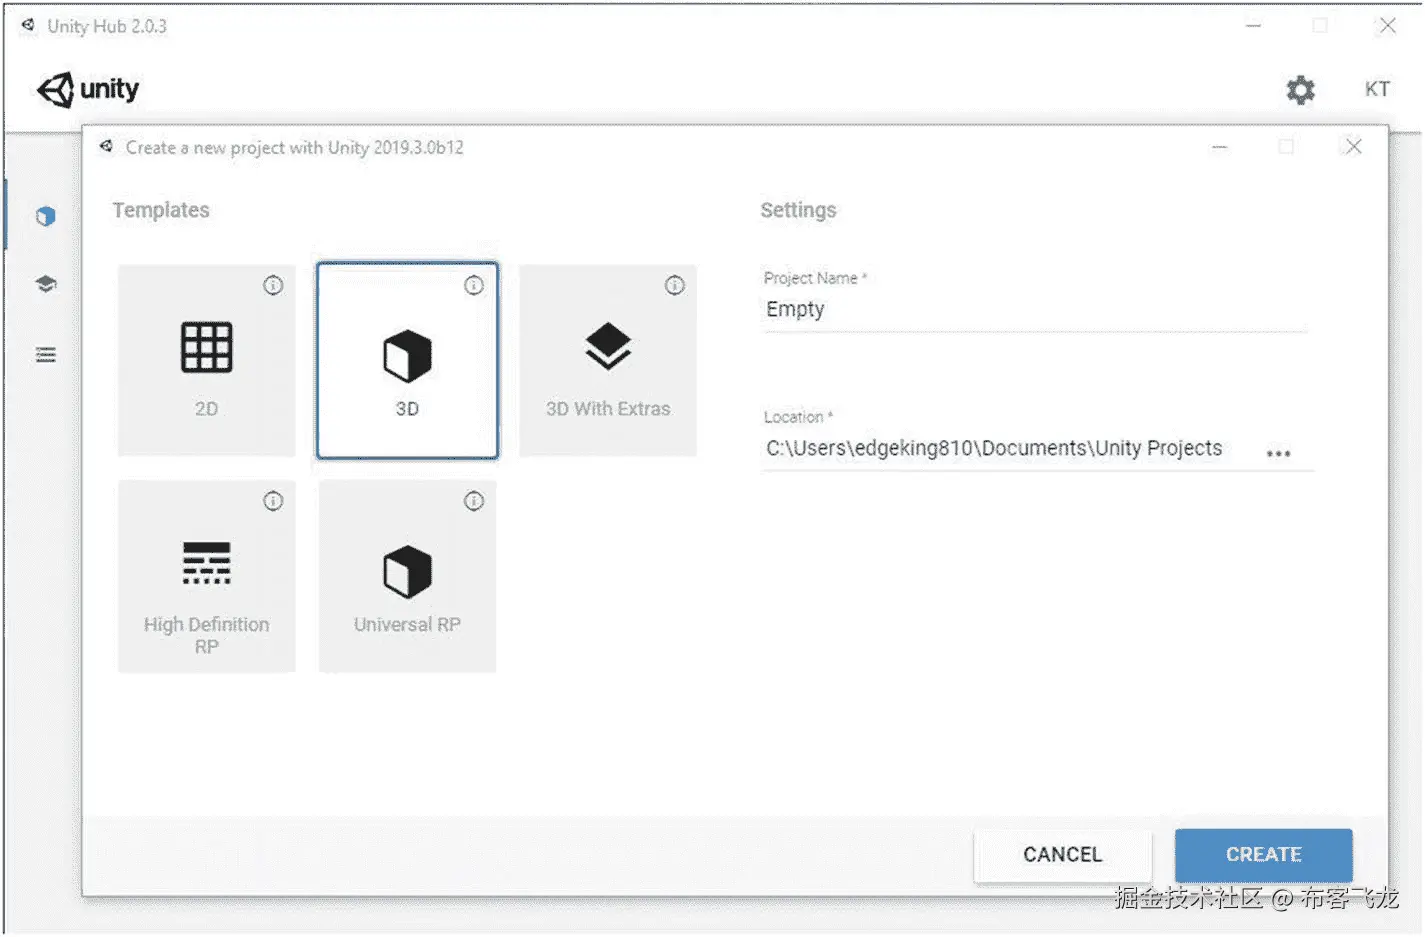
Task: Click the Settings heading
Action: click(x=798, y=210)
